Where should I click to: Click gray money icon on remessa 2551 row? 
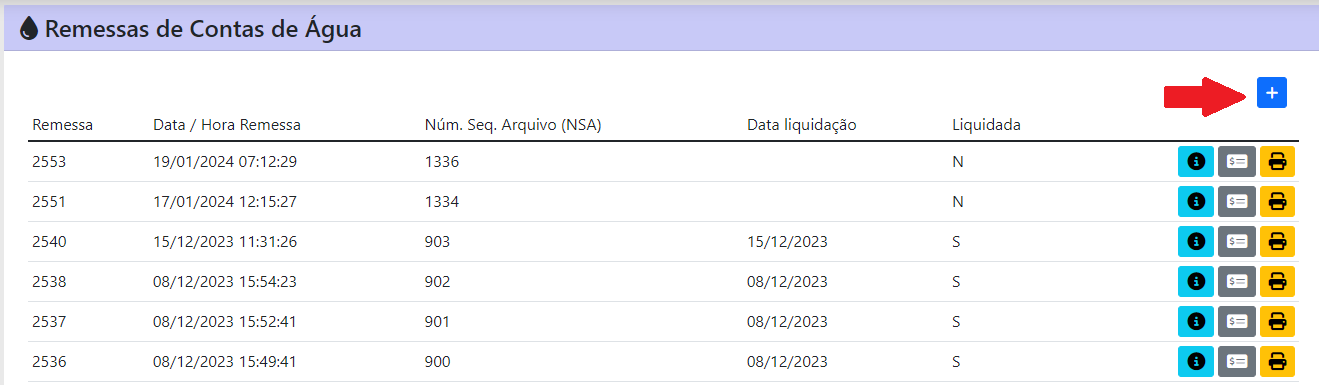1236,201
